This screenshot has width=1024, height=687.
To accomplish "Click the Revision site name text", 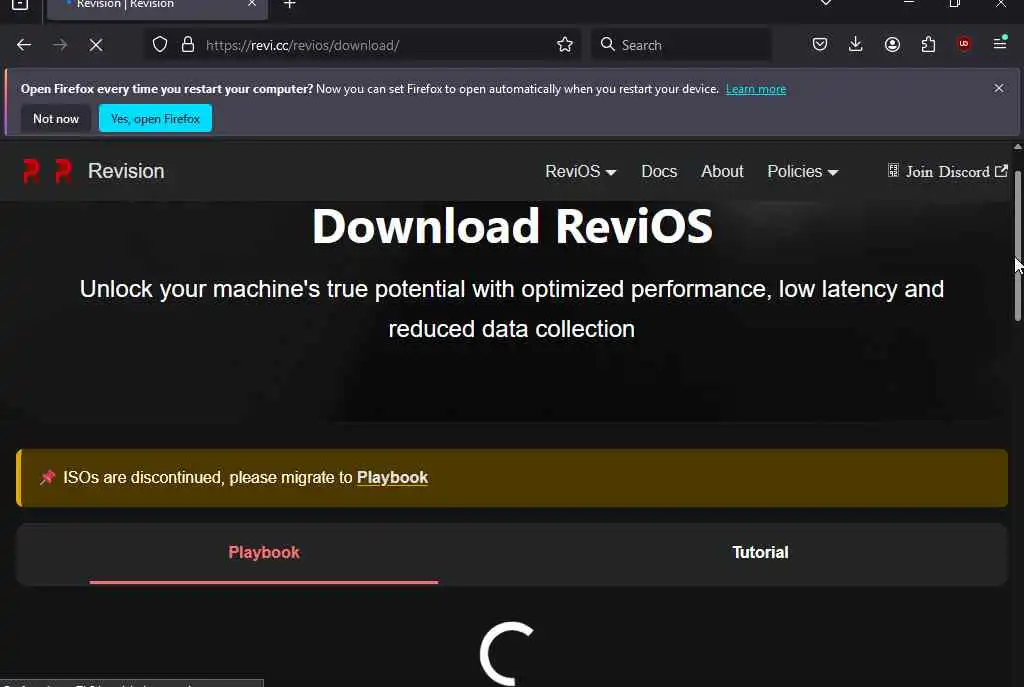I will pos(126,171).
